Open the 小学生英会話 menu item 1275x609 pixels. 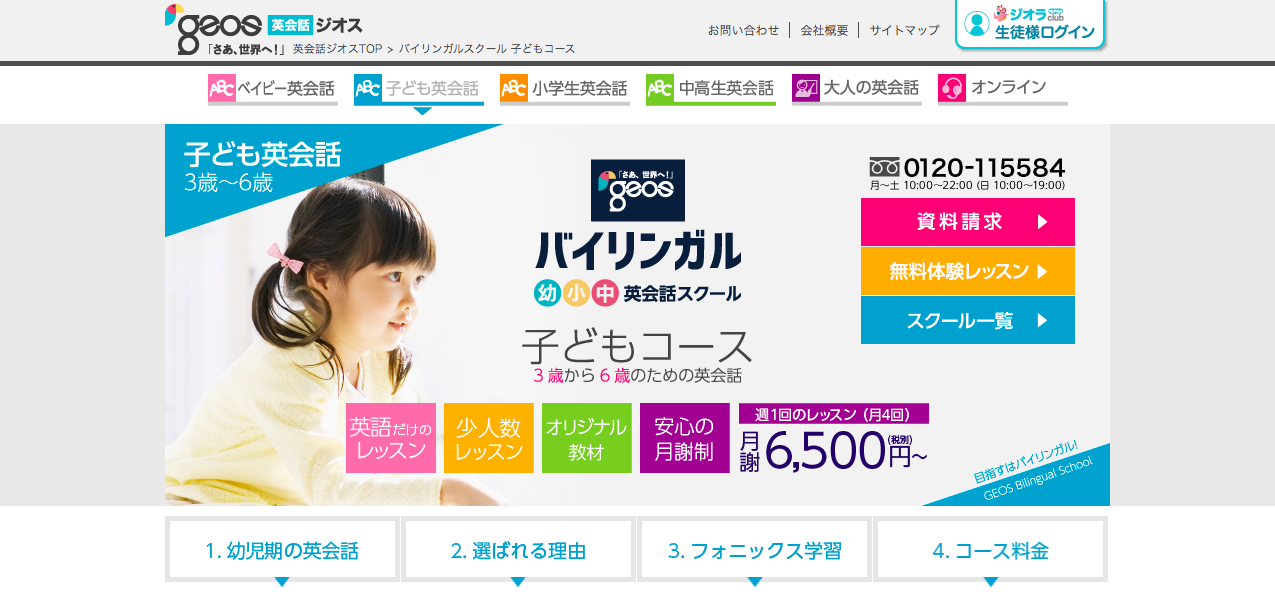(x=564, y=89)
